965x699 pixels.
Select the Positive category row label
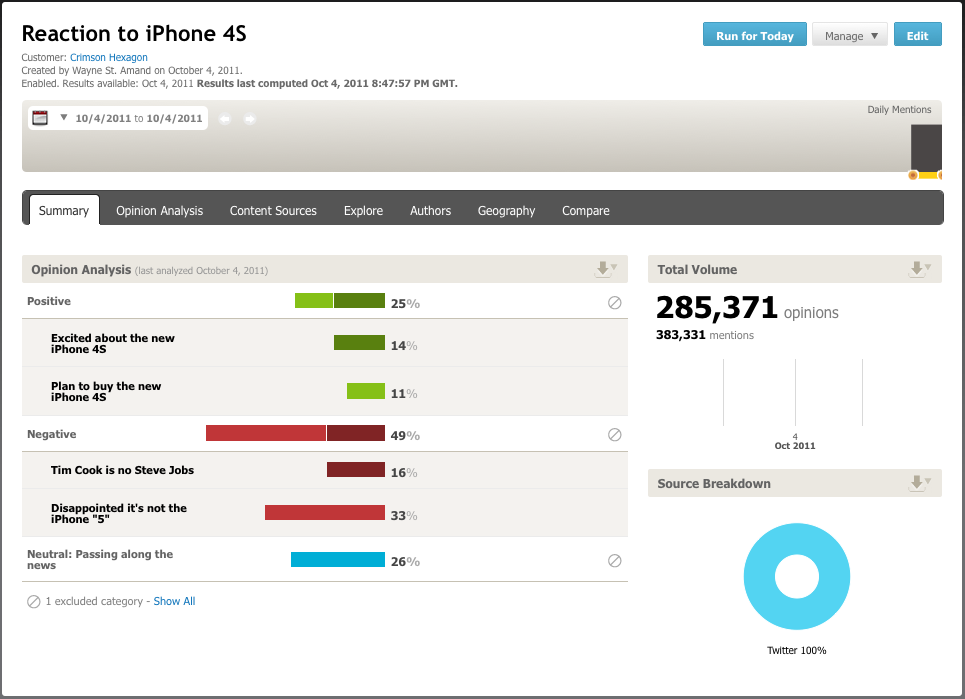tap(49, 301)
